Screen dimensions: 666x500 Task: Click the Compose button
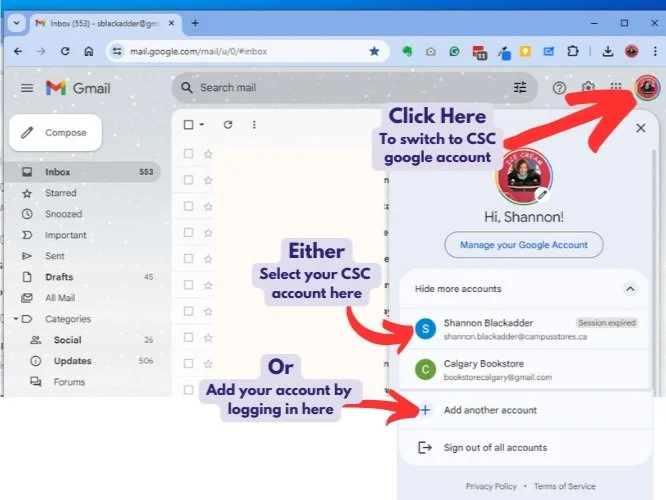pos(56,133)
